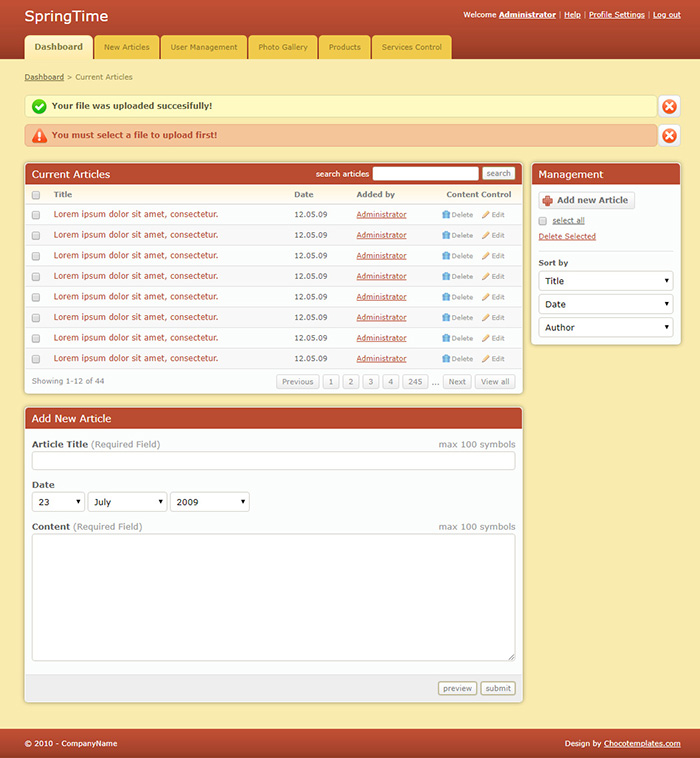
Task: Open the July month dropdown
Action: point(128,502)
